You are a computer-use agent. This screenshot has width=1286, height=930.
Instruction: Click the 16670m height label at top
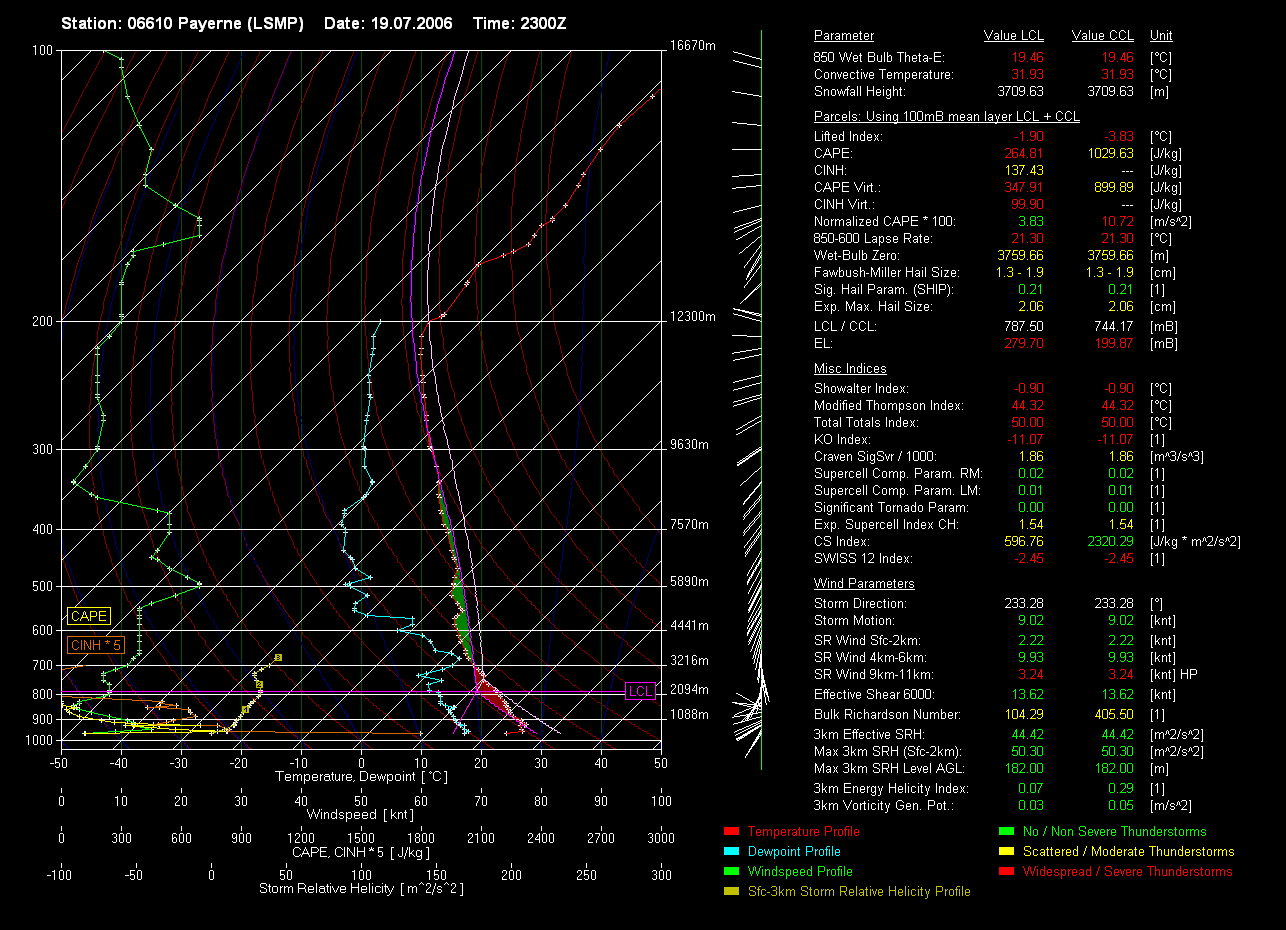[x=692, y=46]
